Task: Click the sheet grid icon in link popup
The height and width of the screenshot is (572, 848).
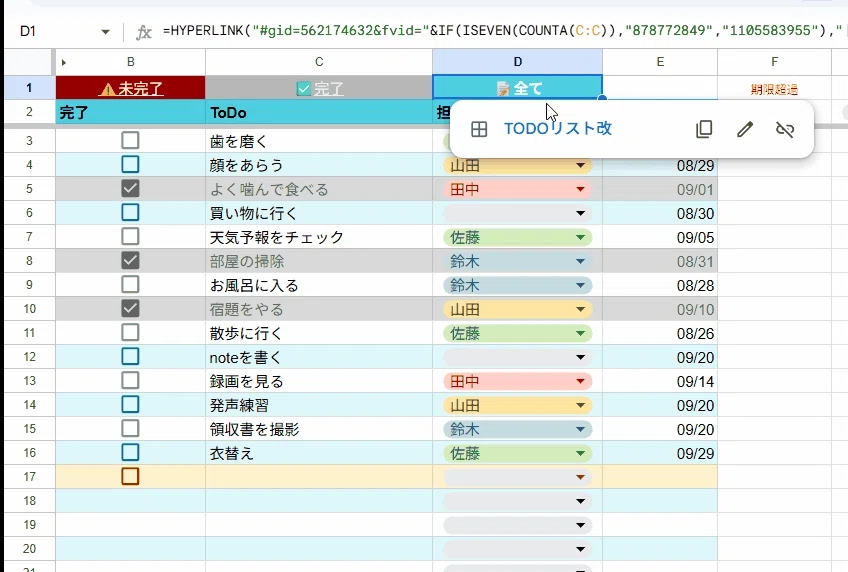Action: click(x=479, y=129)
